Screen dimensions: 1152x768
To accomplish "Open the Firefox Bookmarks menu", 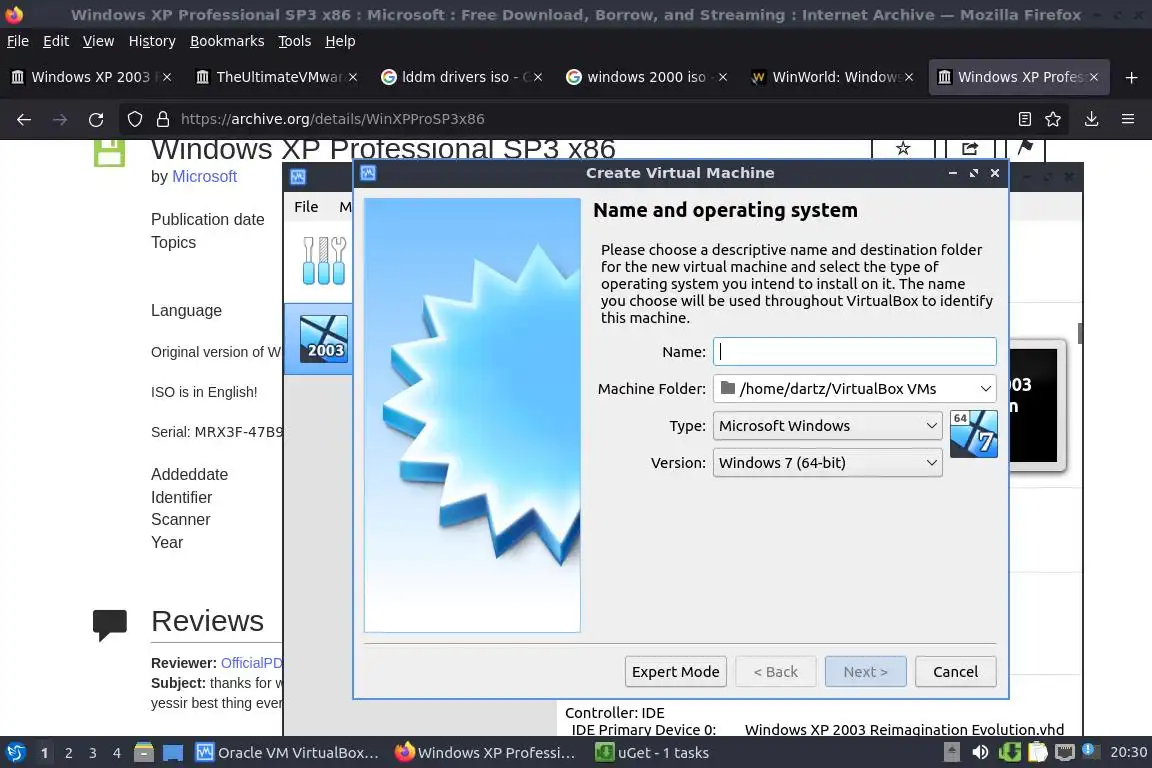I will (227, 41).
